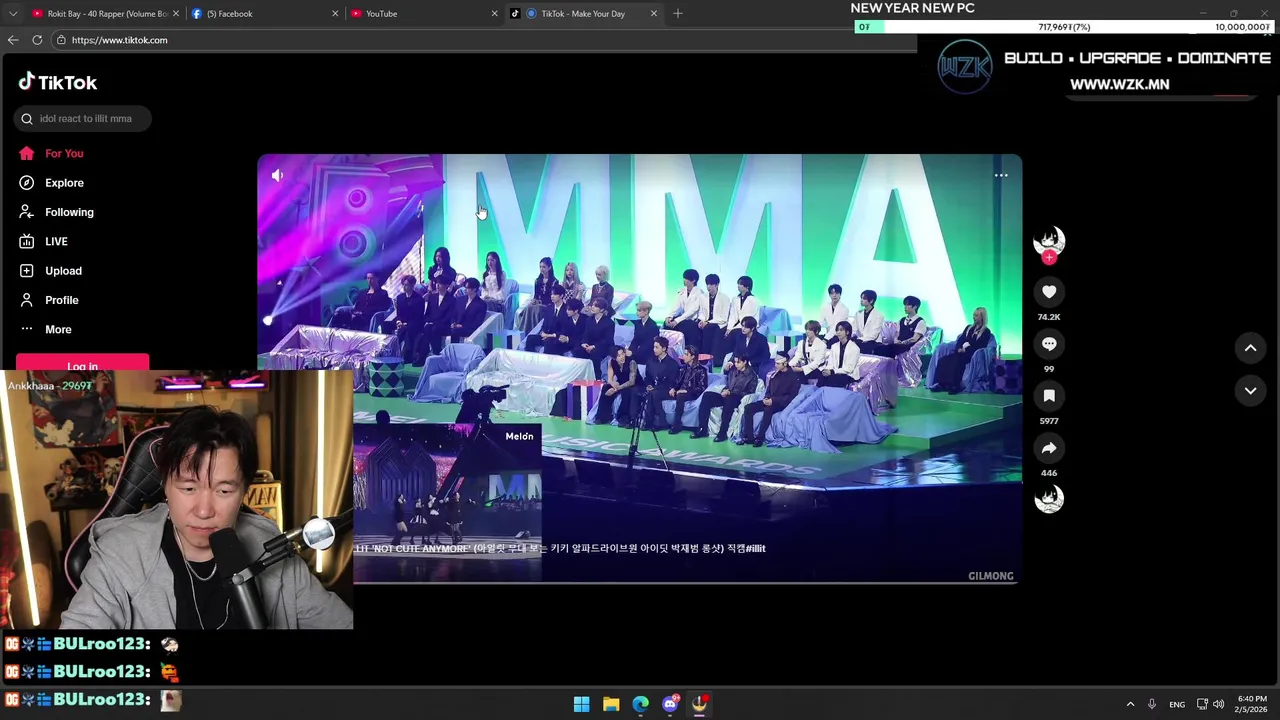Open the browser tab list dropdown
This screenshot has height=720, width=1280.
(12, 13)
